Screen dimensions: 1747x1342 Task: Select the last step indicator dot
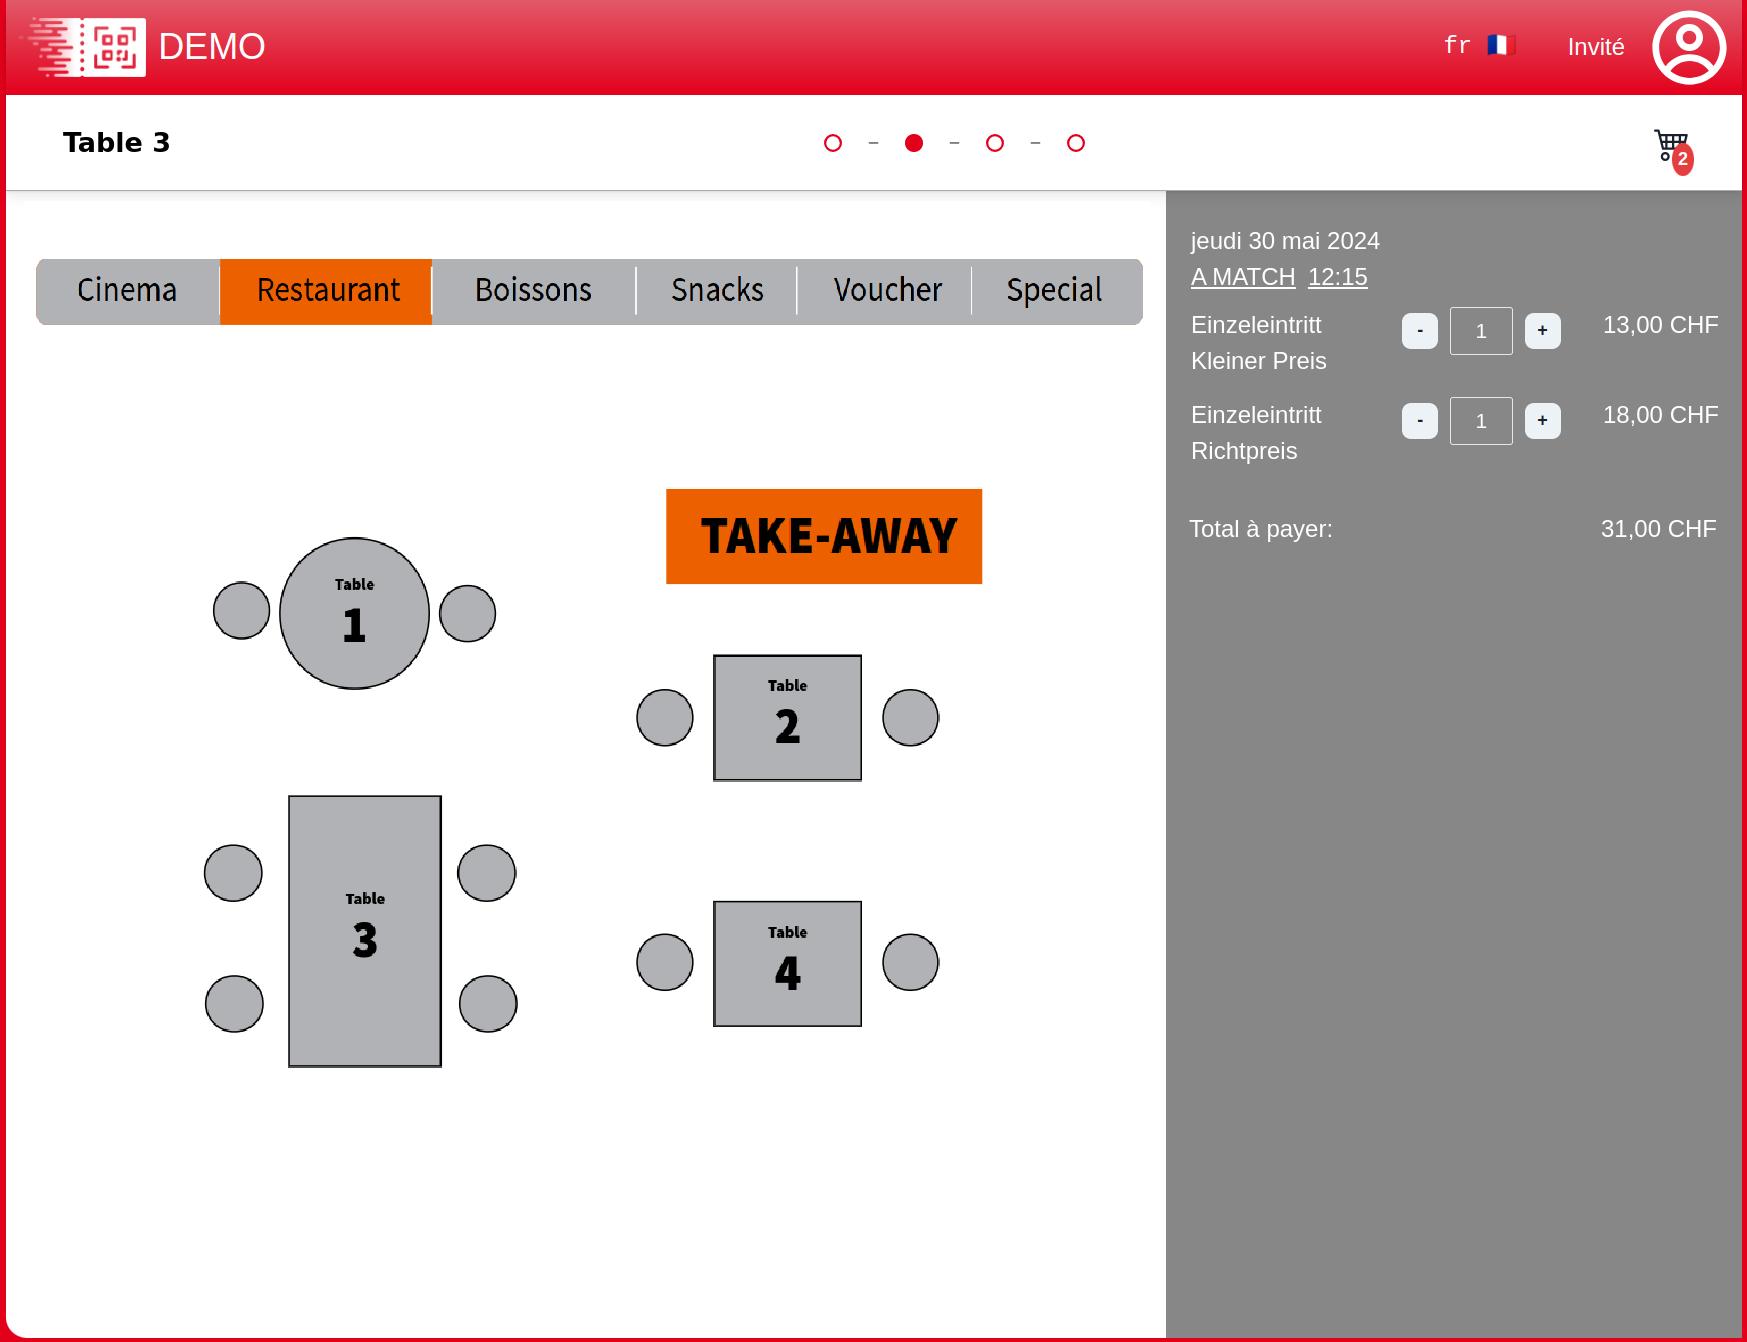(1075, 143)
